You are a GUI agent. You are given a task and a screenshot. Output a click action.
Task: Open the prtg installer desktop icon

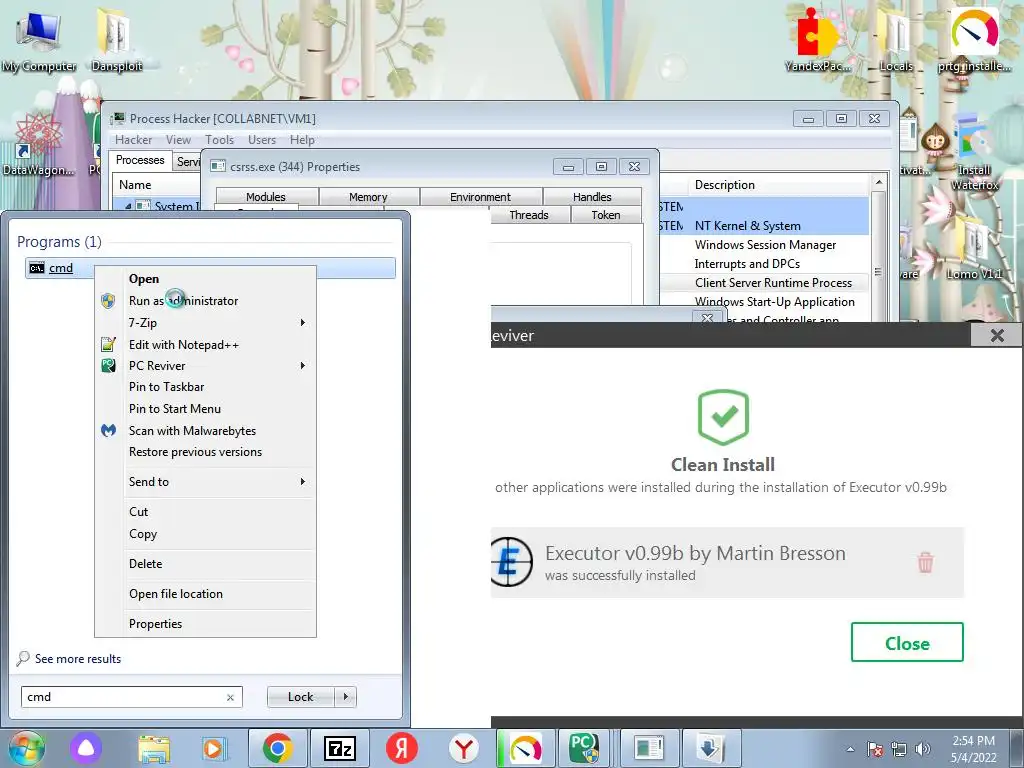click(x=974, y=40)
